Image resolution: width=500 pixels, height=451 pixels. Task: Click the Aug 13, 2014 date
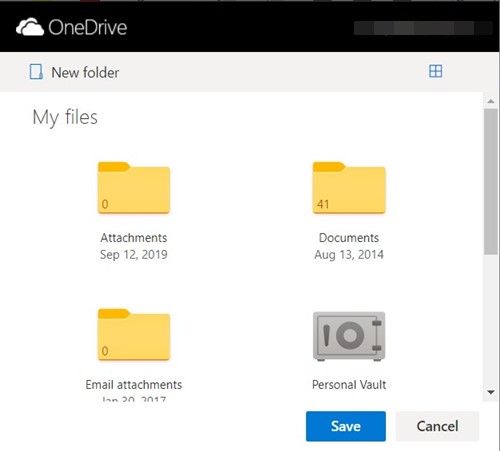[x=349, y=255]
